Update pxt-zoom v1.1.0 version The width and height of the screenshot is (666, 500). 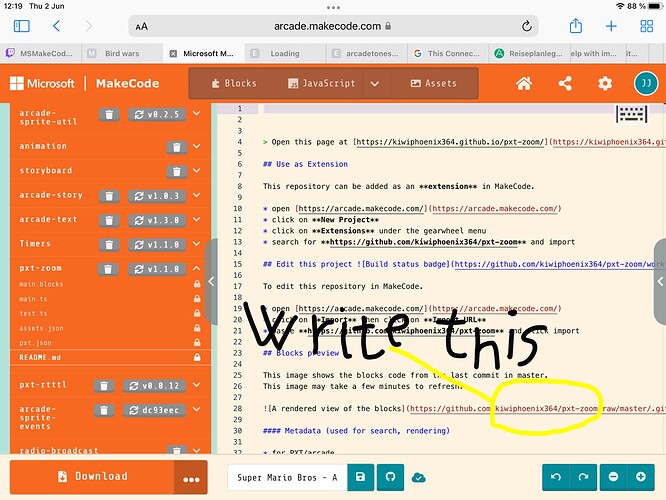(x=157, y=269)
